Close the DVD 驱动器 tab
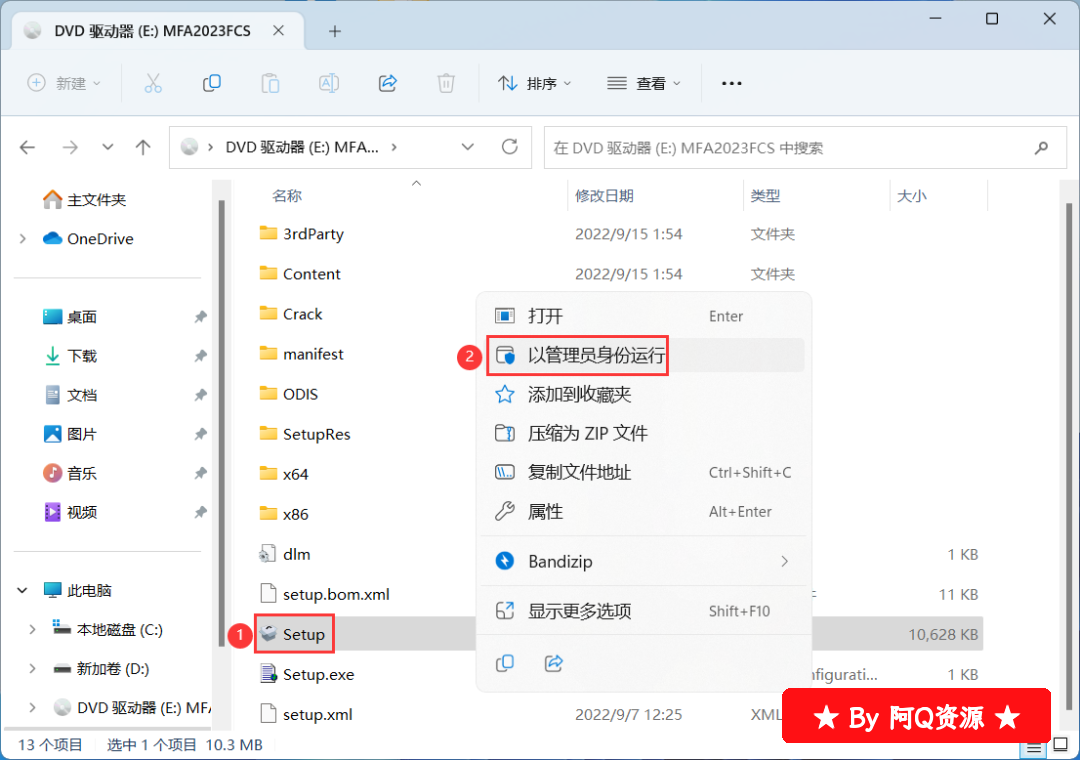This screenshot has height=760, width=1080. tap(278, 31)
